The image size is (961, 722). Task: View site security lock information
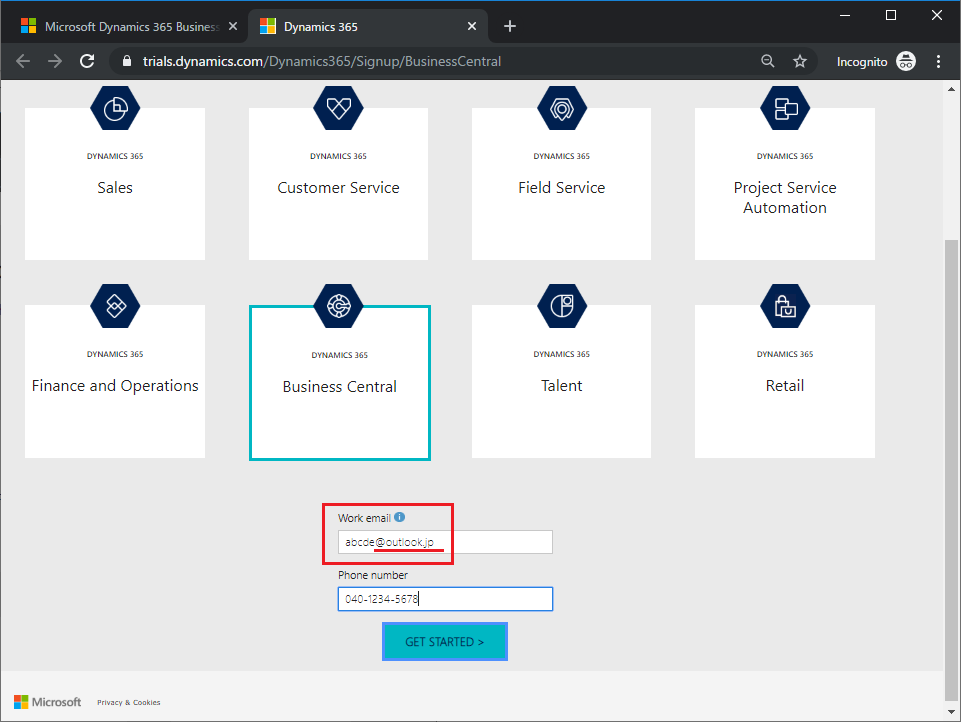tap(127, 61)
